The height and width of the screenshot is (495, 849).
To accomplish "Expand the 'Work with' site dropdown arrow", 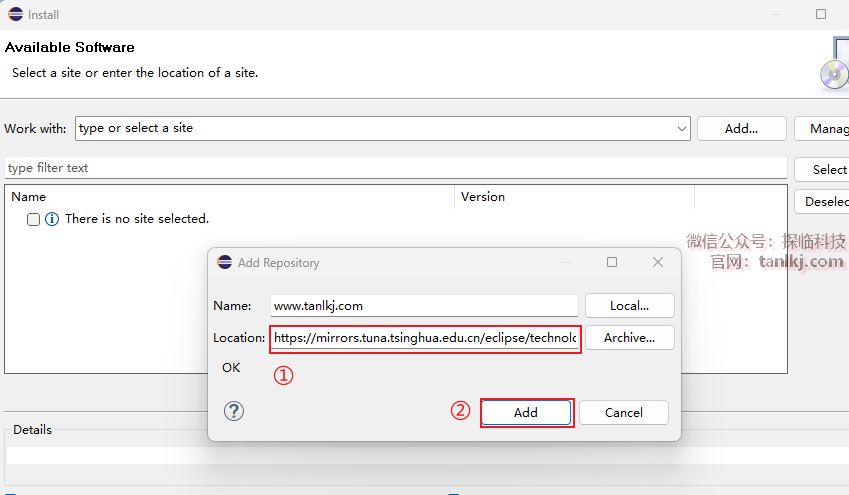I will point(682,129).
